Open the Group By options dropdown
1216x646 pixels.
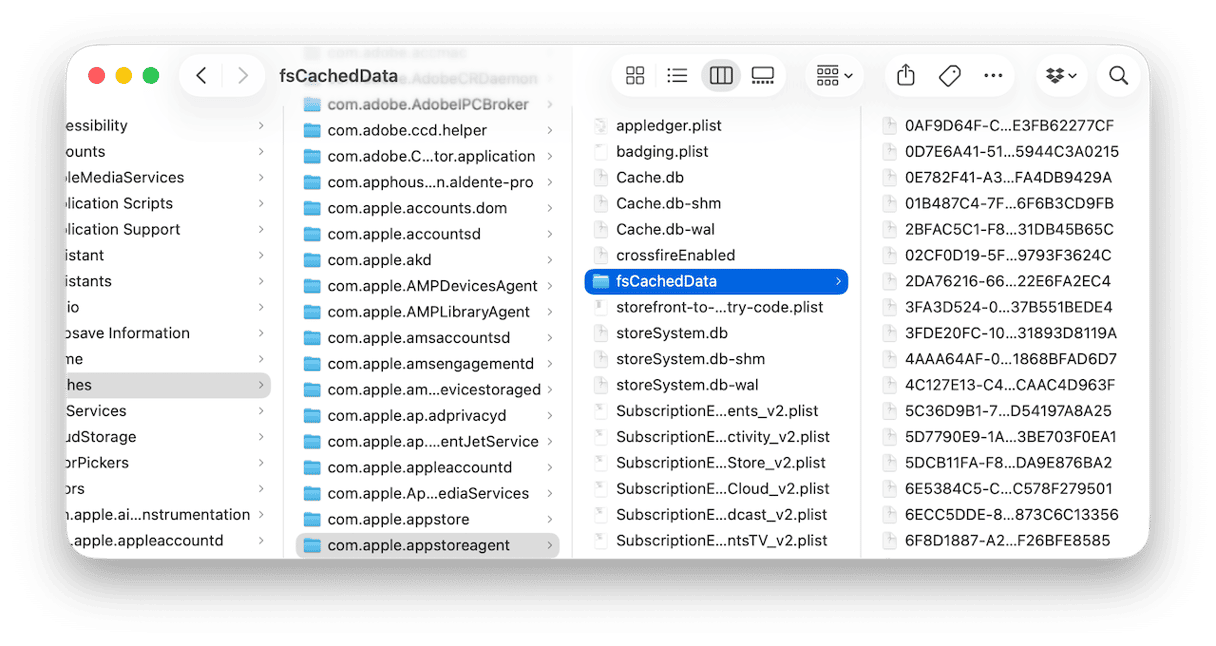point(834,76)
